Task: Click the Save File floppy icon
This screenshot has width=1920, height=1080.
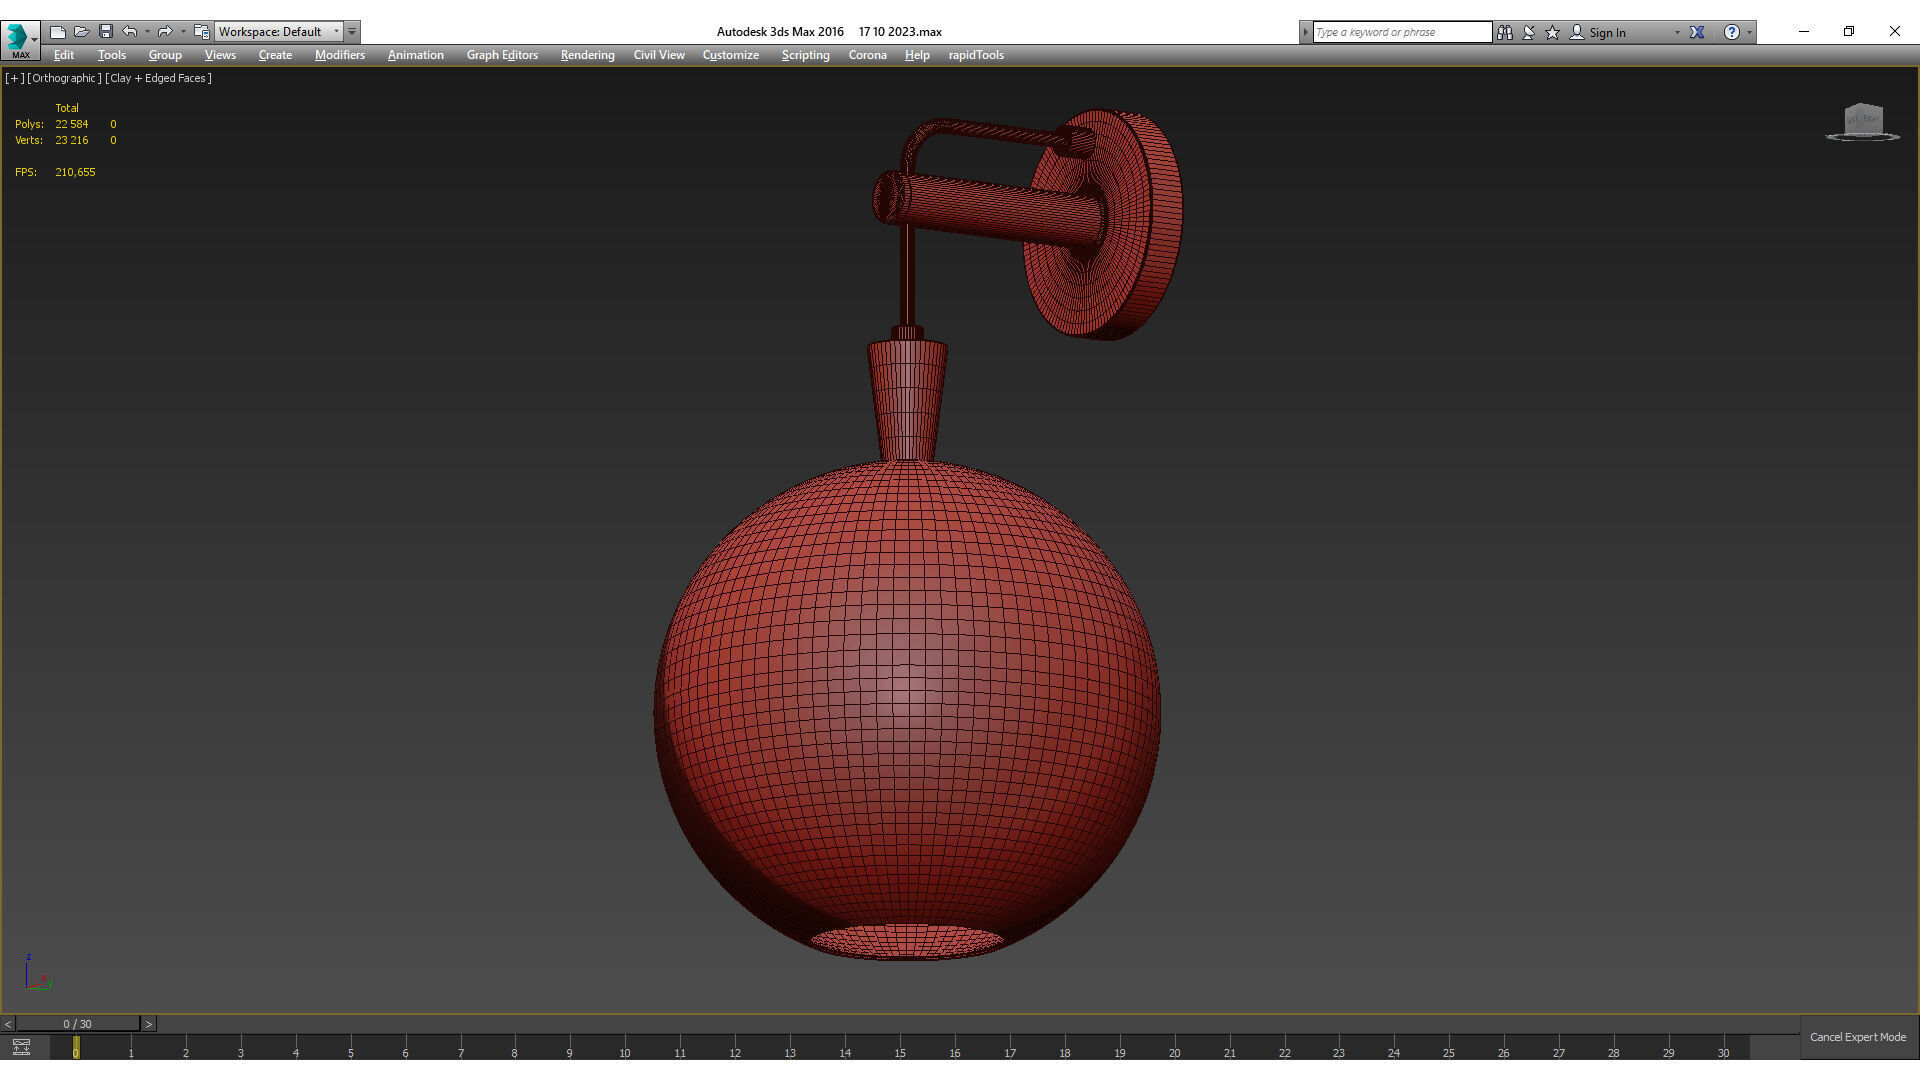Action: tap(106, 32)
